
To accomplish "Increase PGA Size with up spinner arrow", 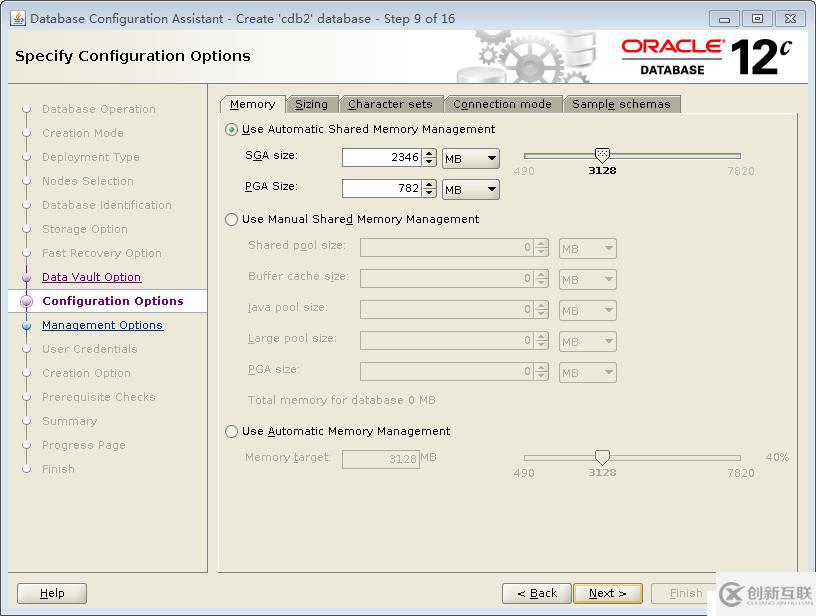I will click(x=429, y=184).
